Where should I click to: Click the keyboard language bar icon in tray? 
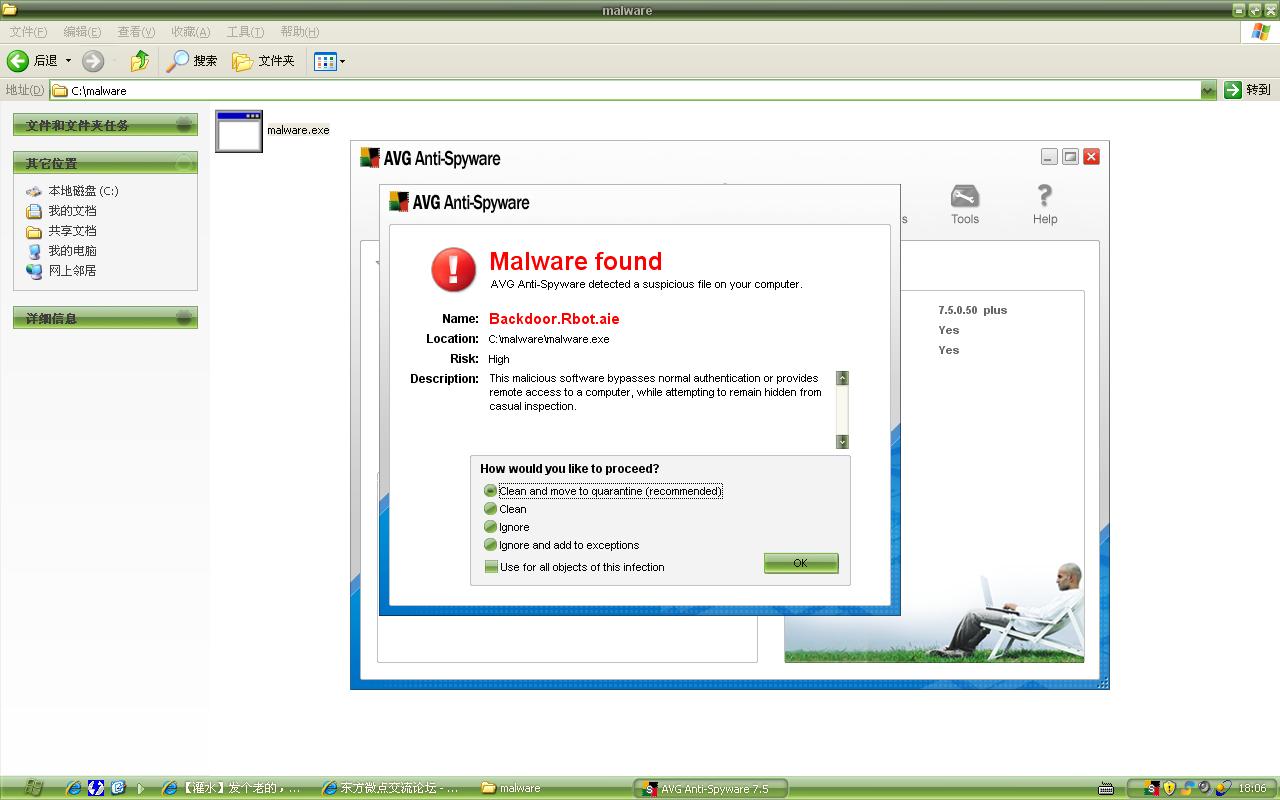(x=1105, y=788)
